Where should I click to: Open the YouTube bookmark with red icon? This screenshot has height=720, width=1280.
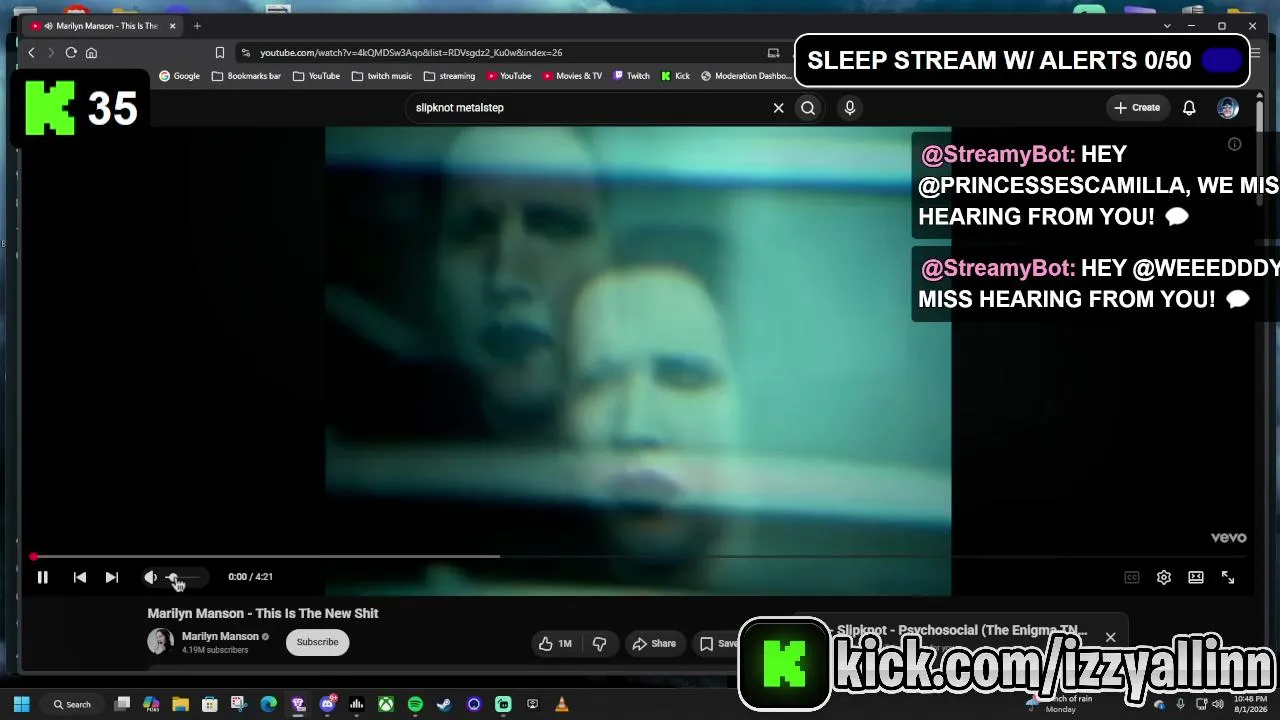pos(509,76)
